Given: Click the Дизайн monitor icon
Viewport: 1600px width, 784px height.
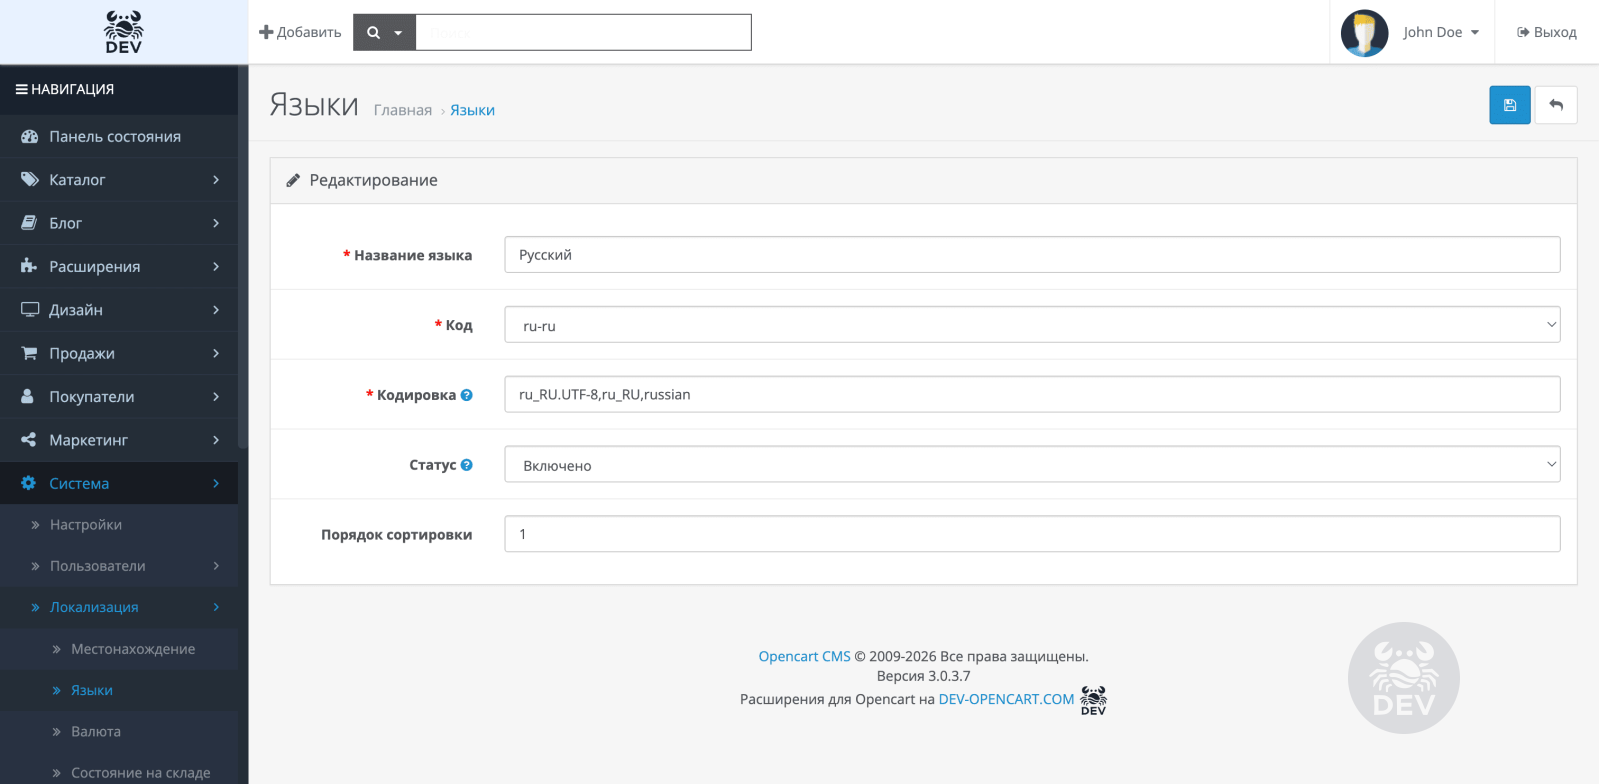Looking at the screenshot, I should 30,310.
